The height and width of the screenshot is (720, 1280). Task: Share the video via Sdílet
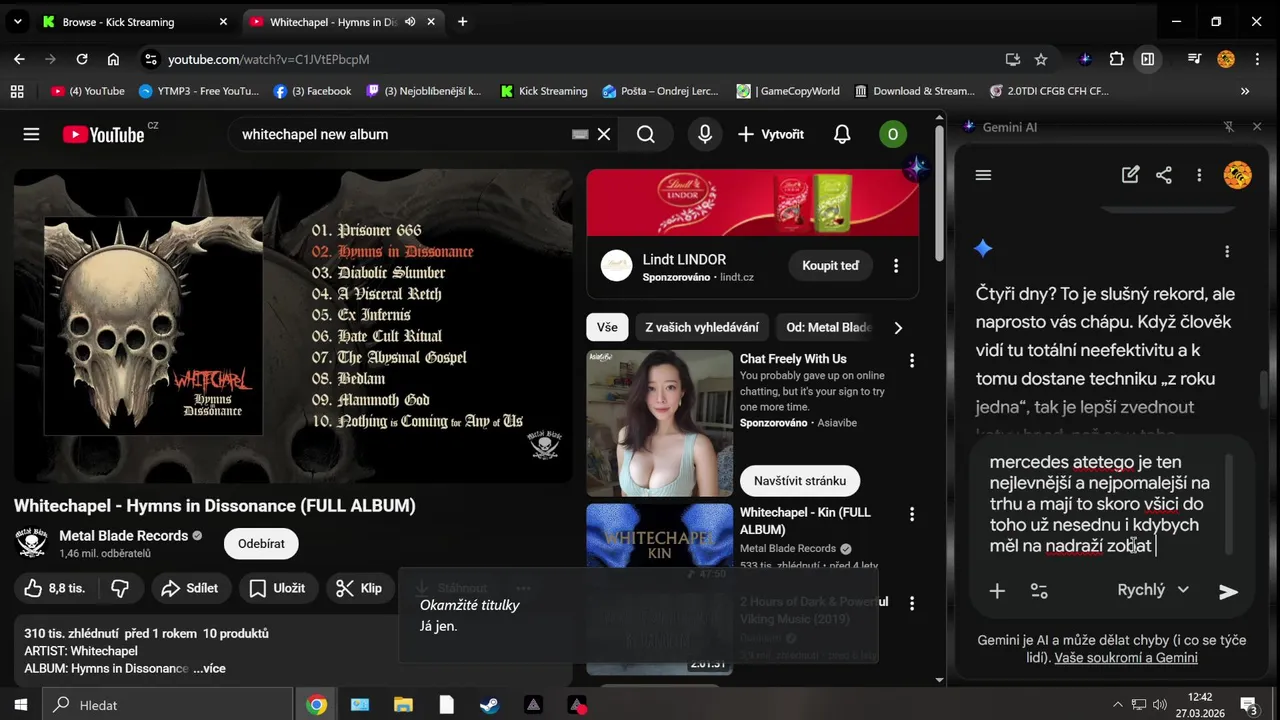coord(191,588)
